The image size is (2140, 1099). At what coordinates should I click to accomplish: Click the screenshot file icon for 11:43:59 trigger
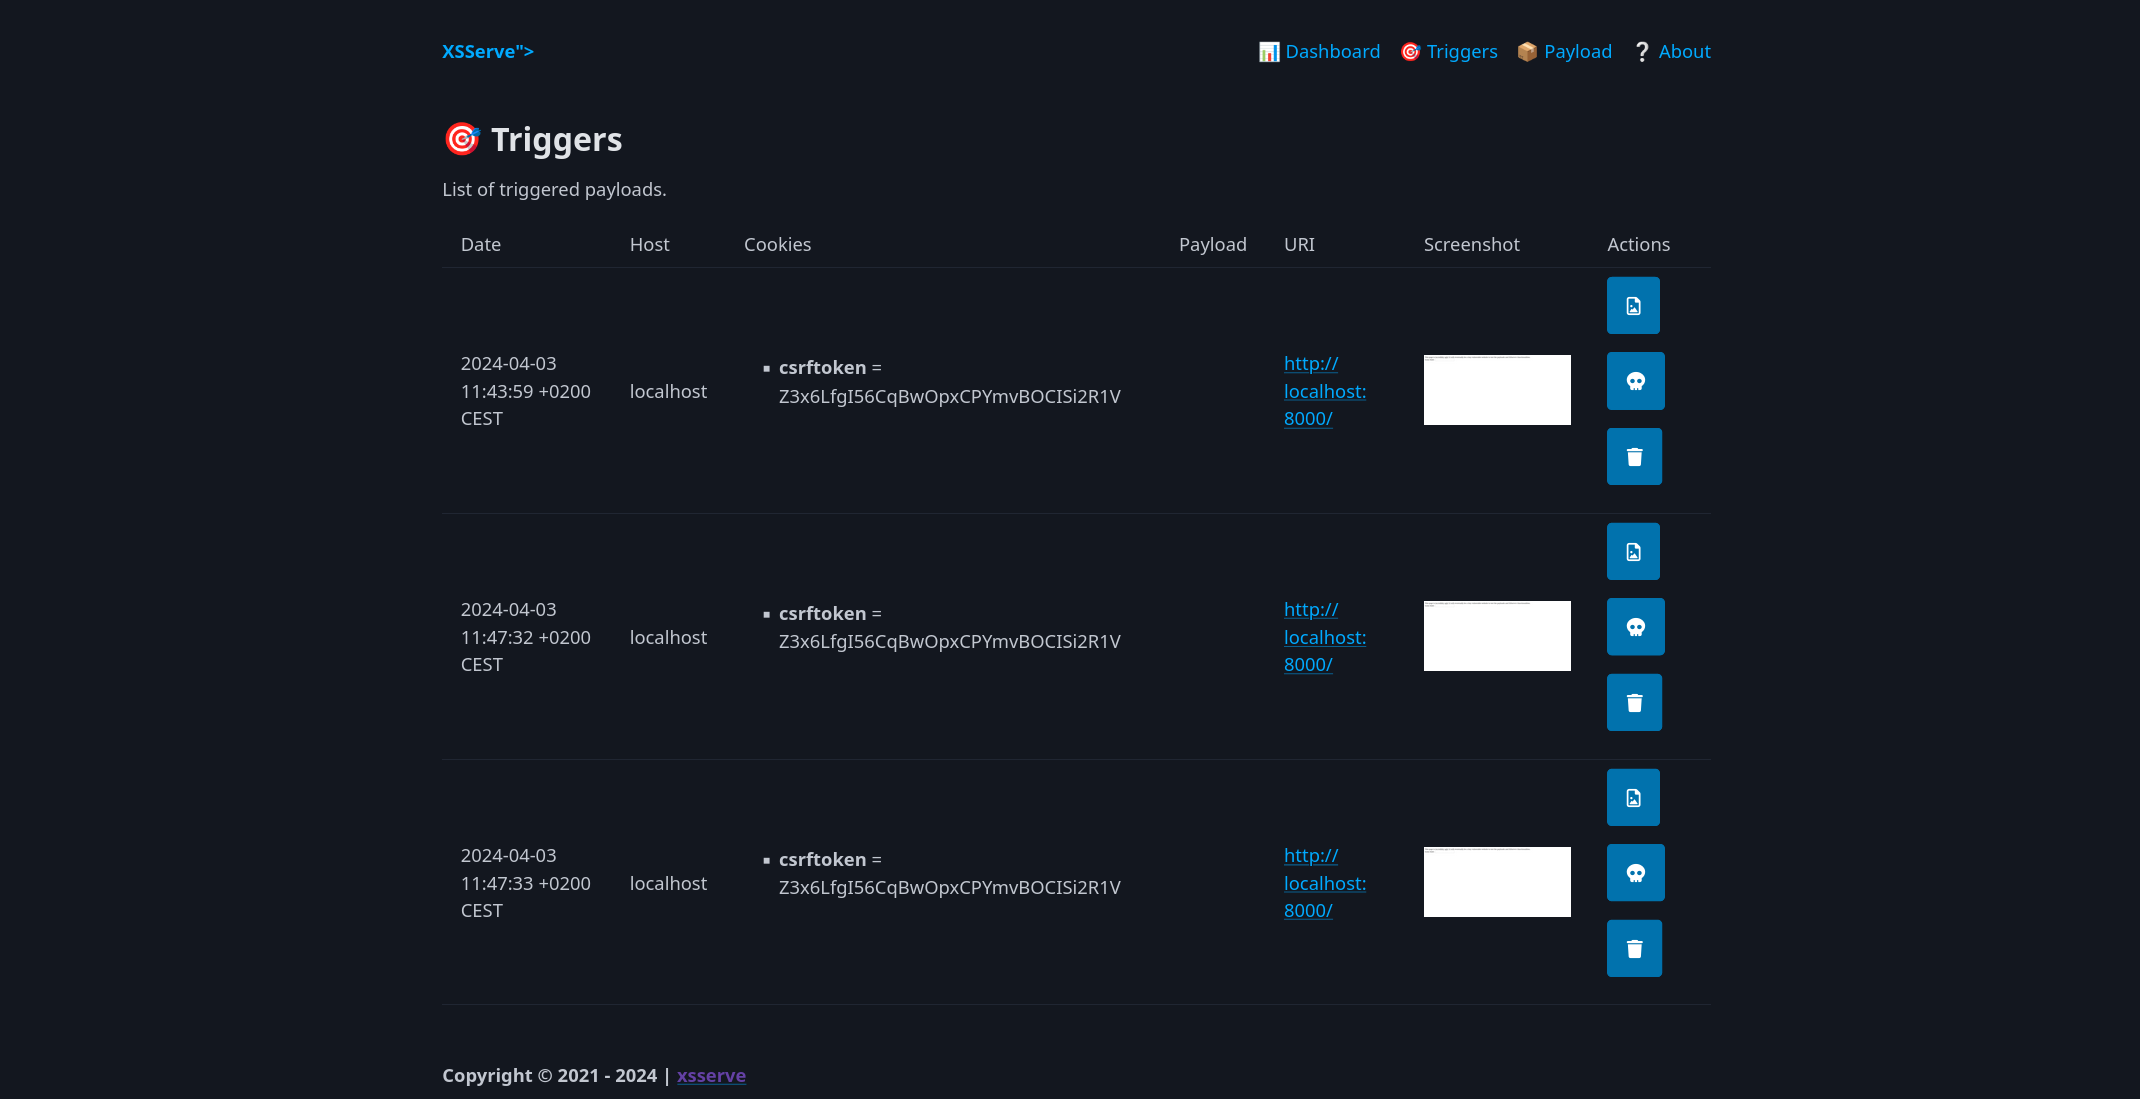[x=1633, y=305]
